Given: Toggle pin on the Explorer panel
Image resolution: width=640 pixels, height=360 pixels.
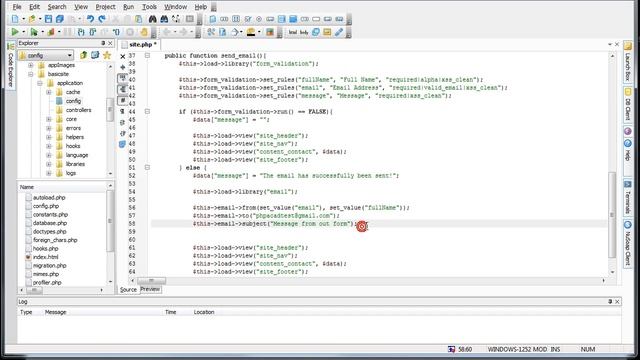Looking at the screenshot, I should (103, 43).
